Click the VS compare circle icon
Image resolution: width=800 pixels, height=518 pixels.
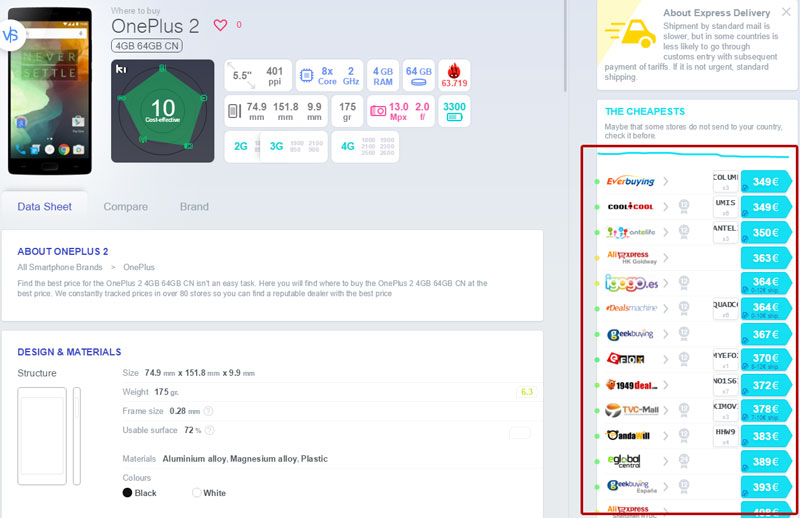pyautogui.click(x=10, y=35)
